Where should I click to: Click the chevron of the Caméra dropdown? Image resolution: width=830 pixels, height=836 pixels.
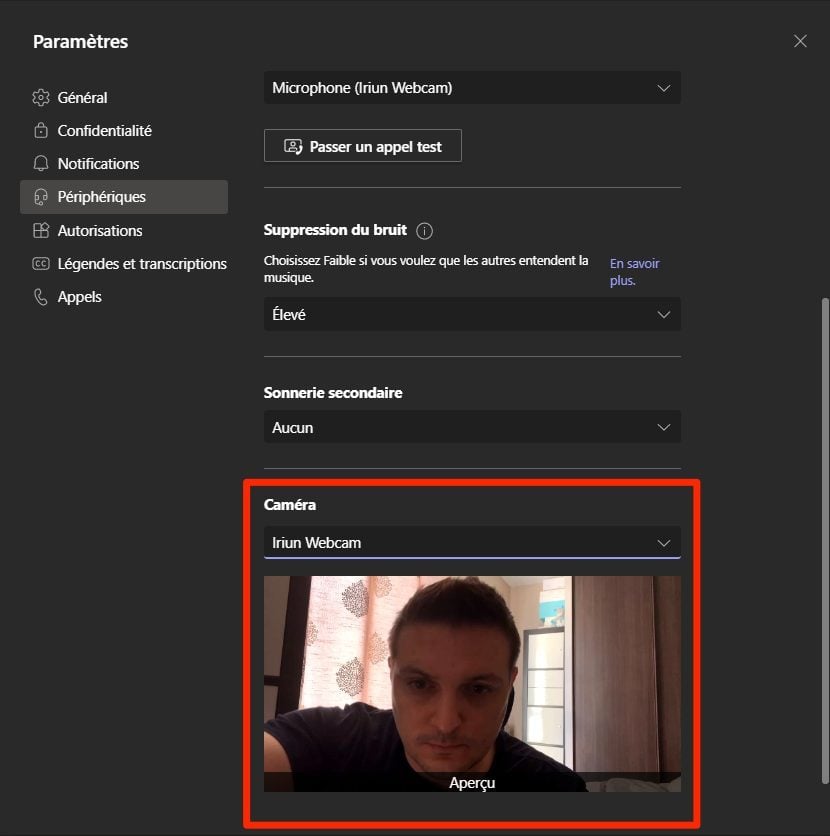pos(664,543)
